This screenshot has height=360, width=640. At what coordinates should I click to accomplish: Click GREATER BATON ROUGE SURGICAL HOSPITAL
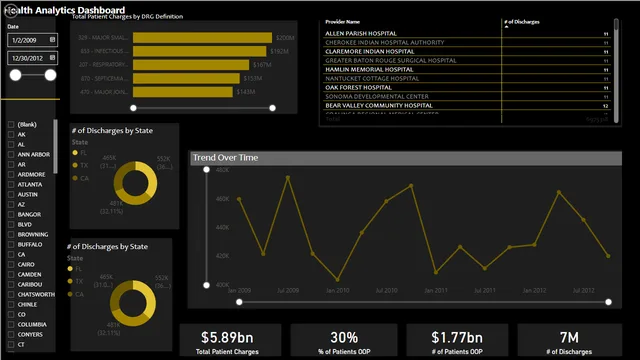[x=467, y=60]
